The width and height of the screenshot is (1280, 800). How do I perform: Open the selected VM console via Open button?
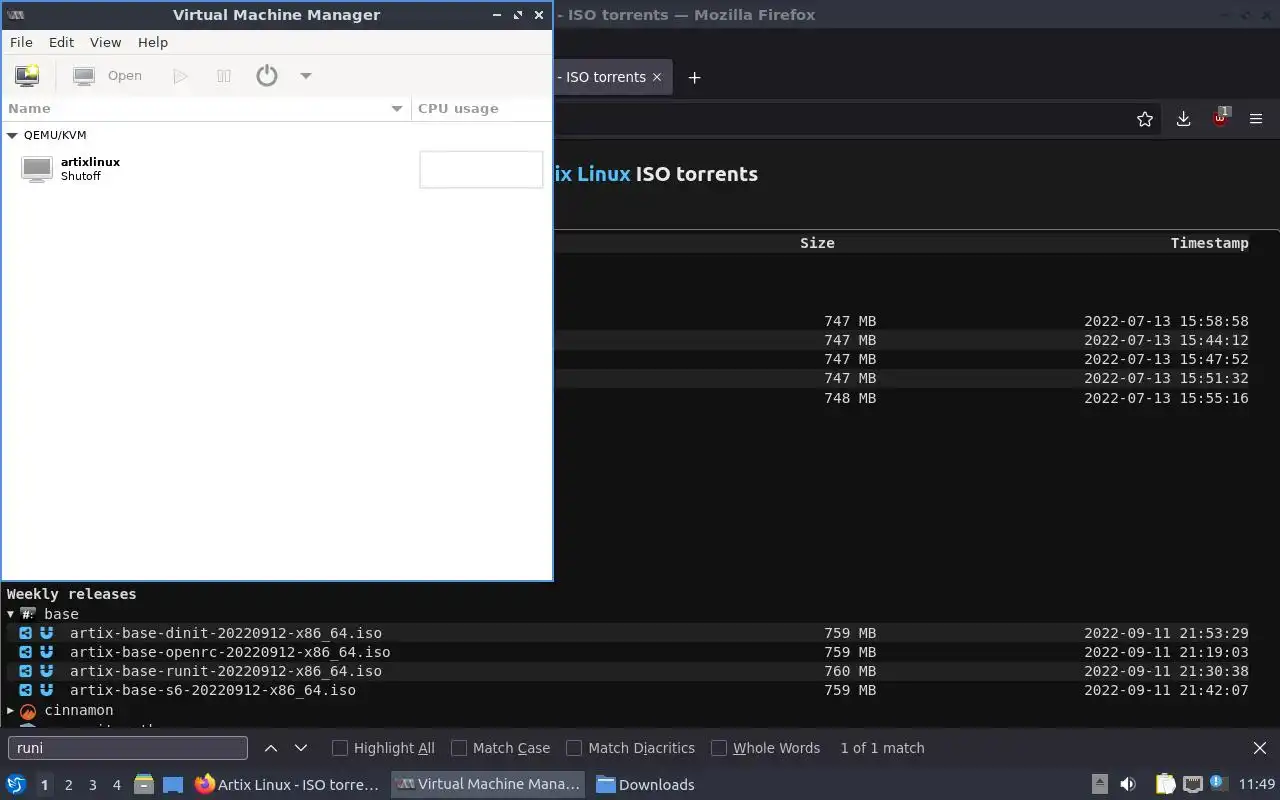point(109,75)
